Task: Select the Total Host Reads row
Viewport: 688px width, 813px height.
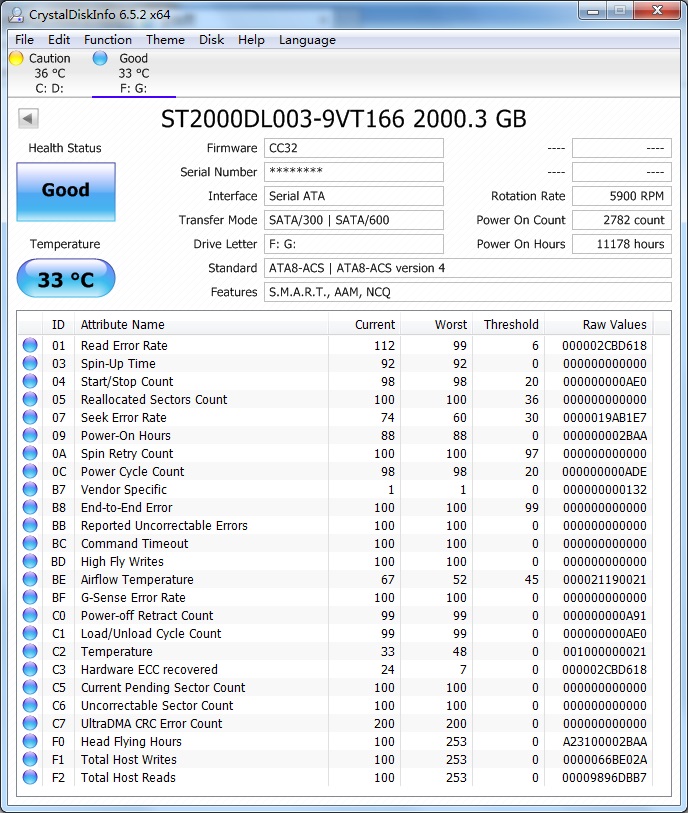Action: [335, 778]
